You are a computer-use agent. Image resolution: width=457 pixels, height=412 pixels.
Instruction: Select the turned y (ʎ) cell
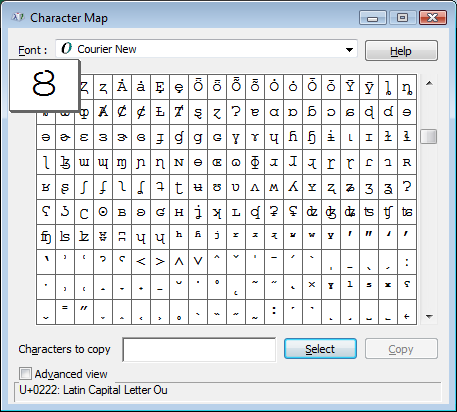[x=293, y=187]
